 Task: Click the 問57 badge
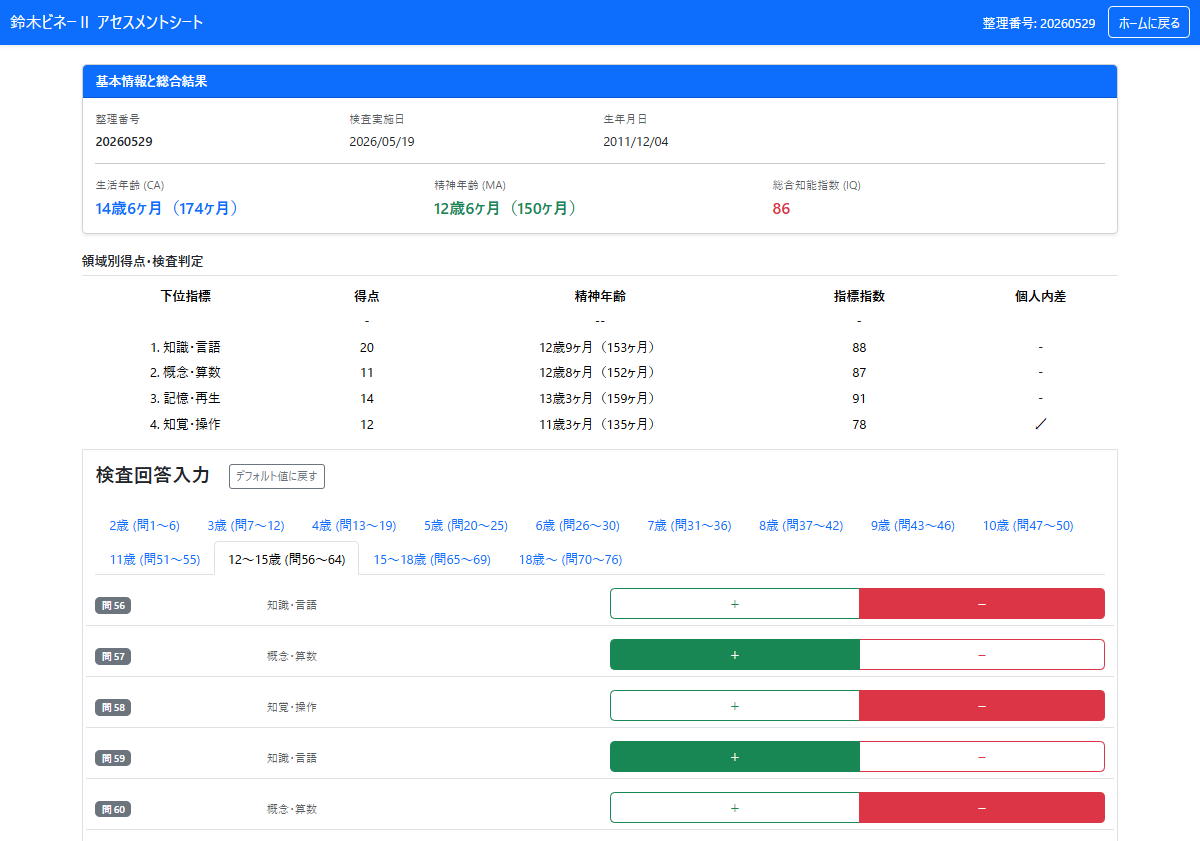tap(113, 656)
